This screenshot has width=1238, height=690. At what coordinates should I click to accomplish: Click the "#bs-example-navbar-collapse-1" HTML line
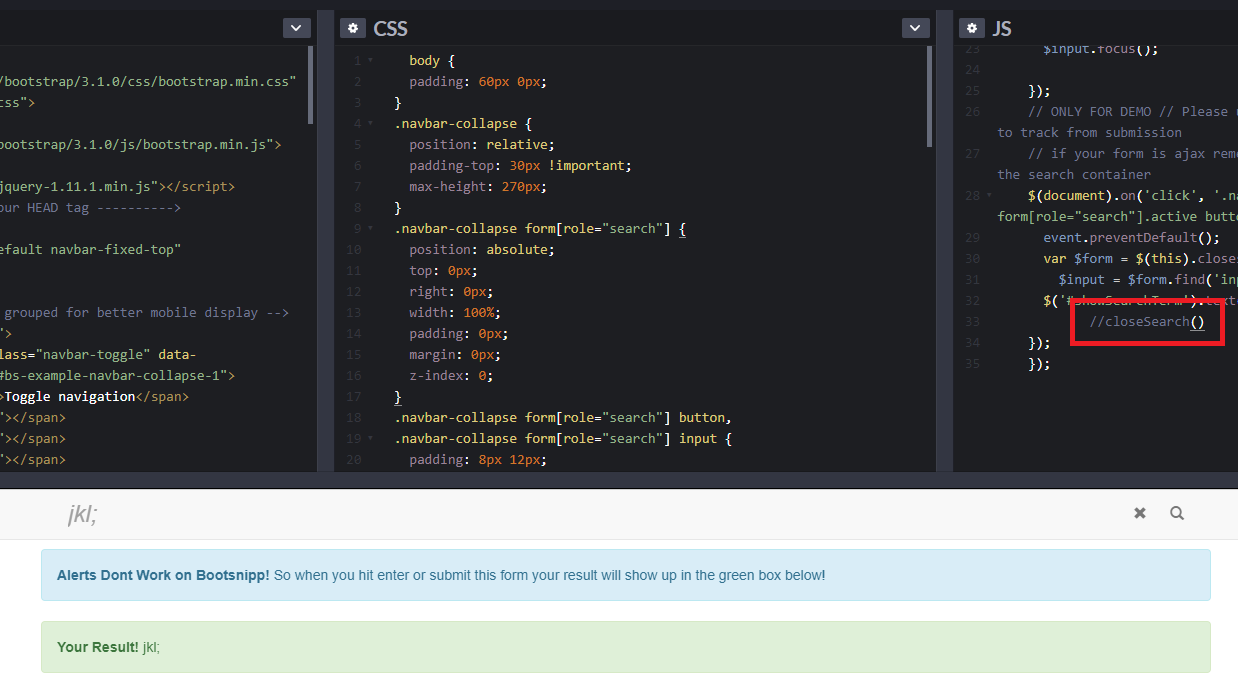click(x=117, y=376)
